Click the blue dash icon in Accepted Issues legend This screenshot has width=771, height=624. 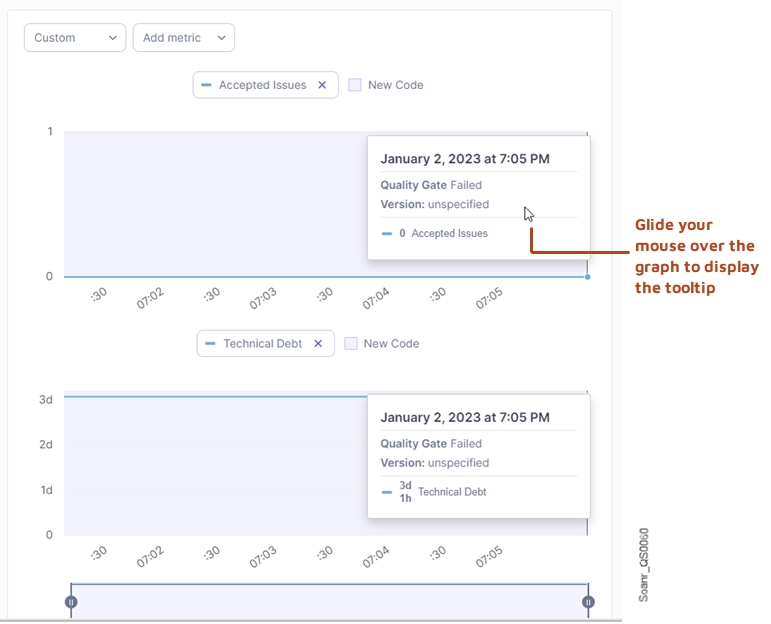pos(207,85)
